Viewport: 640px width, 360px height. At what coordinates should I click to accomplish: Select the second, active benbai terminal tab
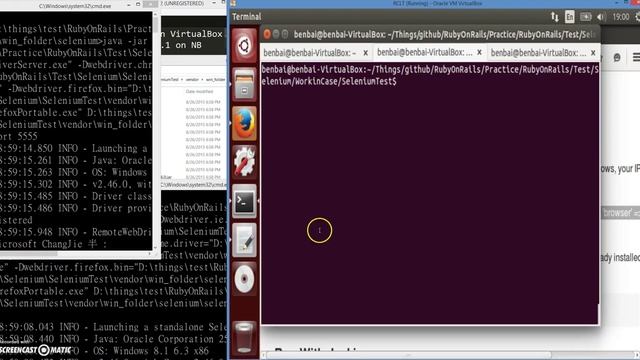pos(424,53)
